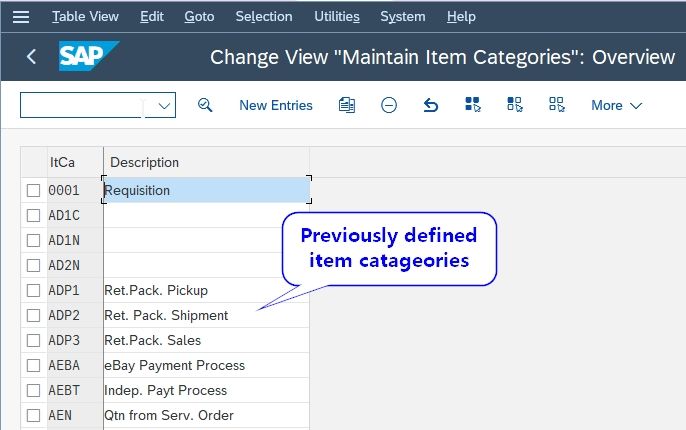Click the Select All icon
Image resolution: width=686 pixels, height=430 pixels.
(472, 105)
